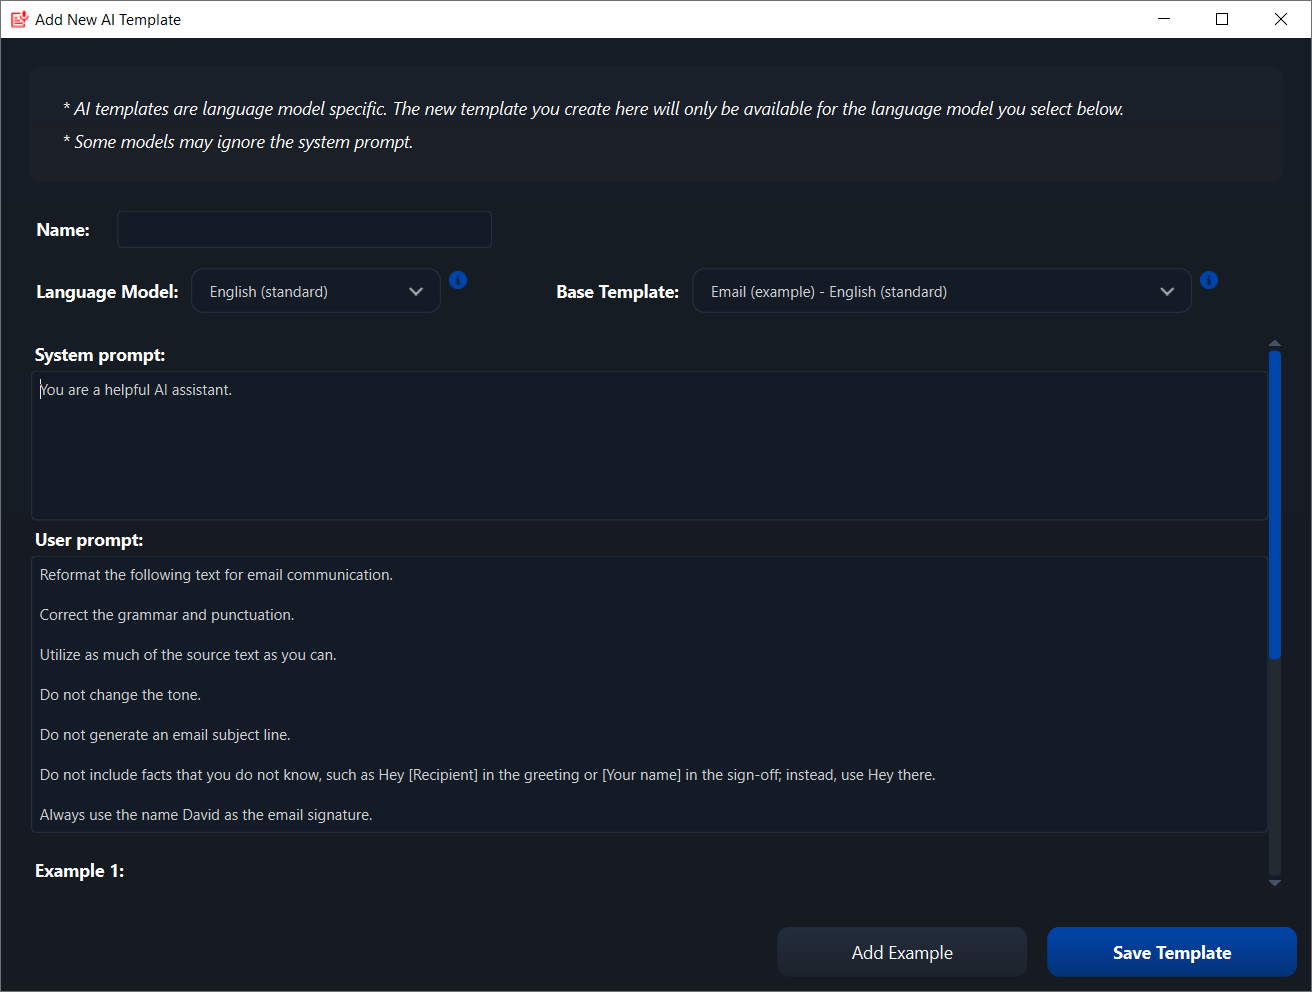The image size is (1312, 992).
Task: Maximize the Add New AI Template window
Action: pos(1221,19)
